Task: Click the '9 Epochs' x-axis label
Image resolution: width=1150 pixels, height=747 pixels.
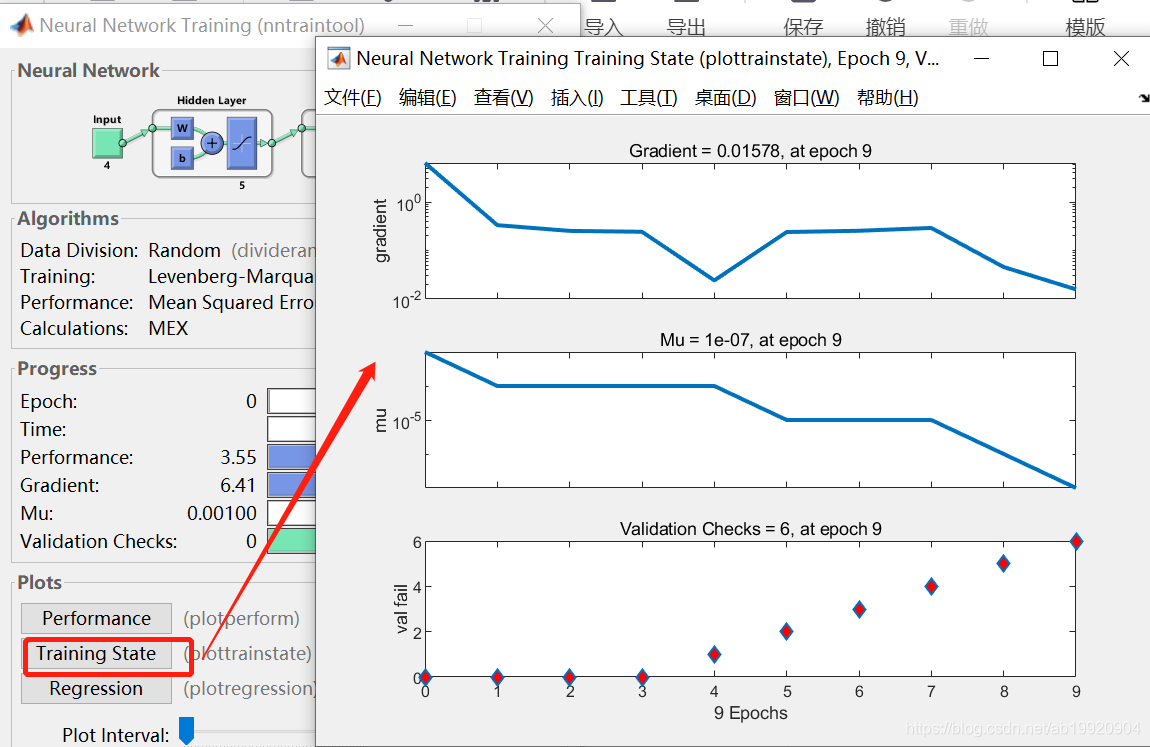Action: click(750, 713)
